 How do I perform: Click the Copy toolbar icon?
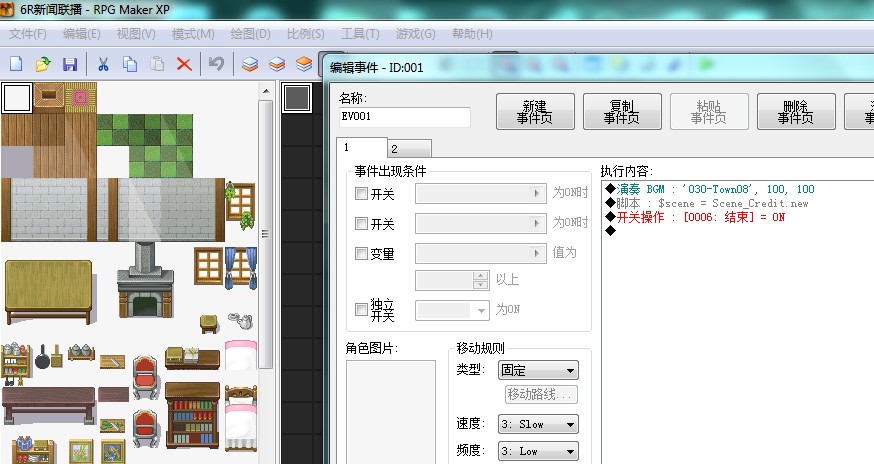[x=130, y=64]
